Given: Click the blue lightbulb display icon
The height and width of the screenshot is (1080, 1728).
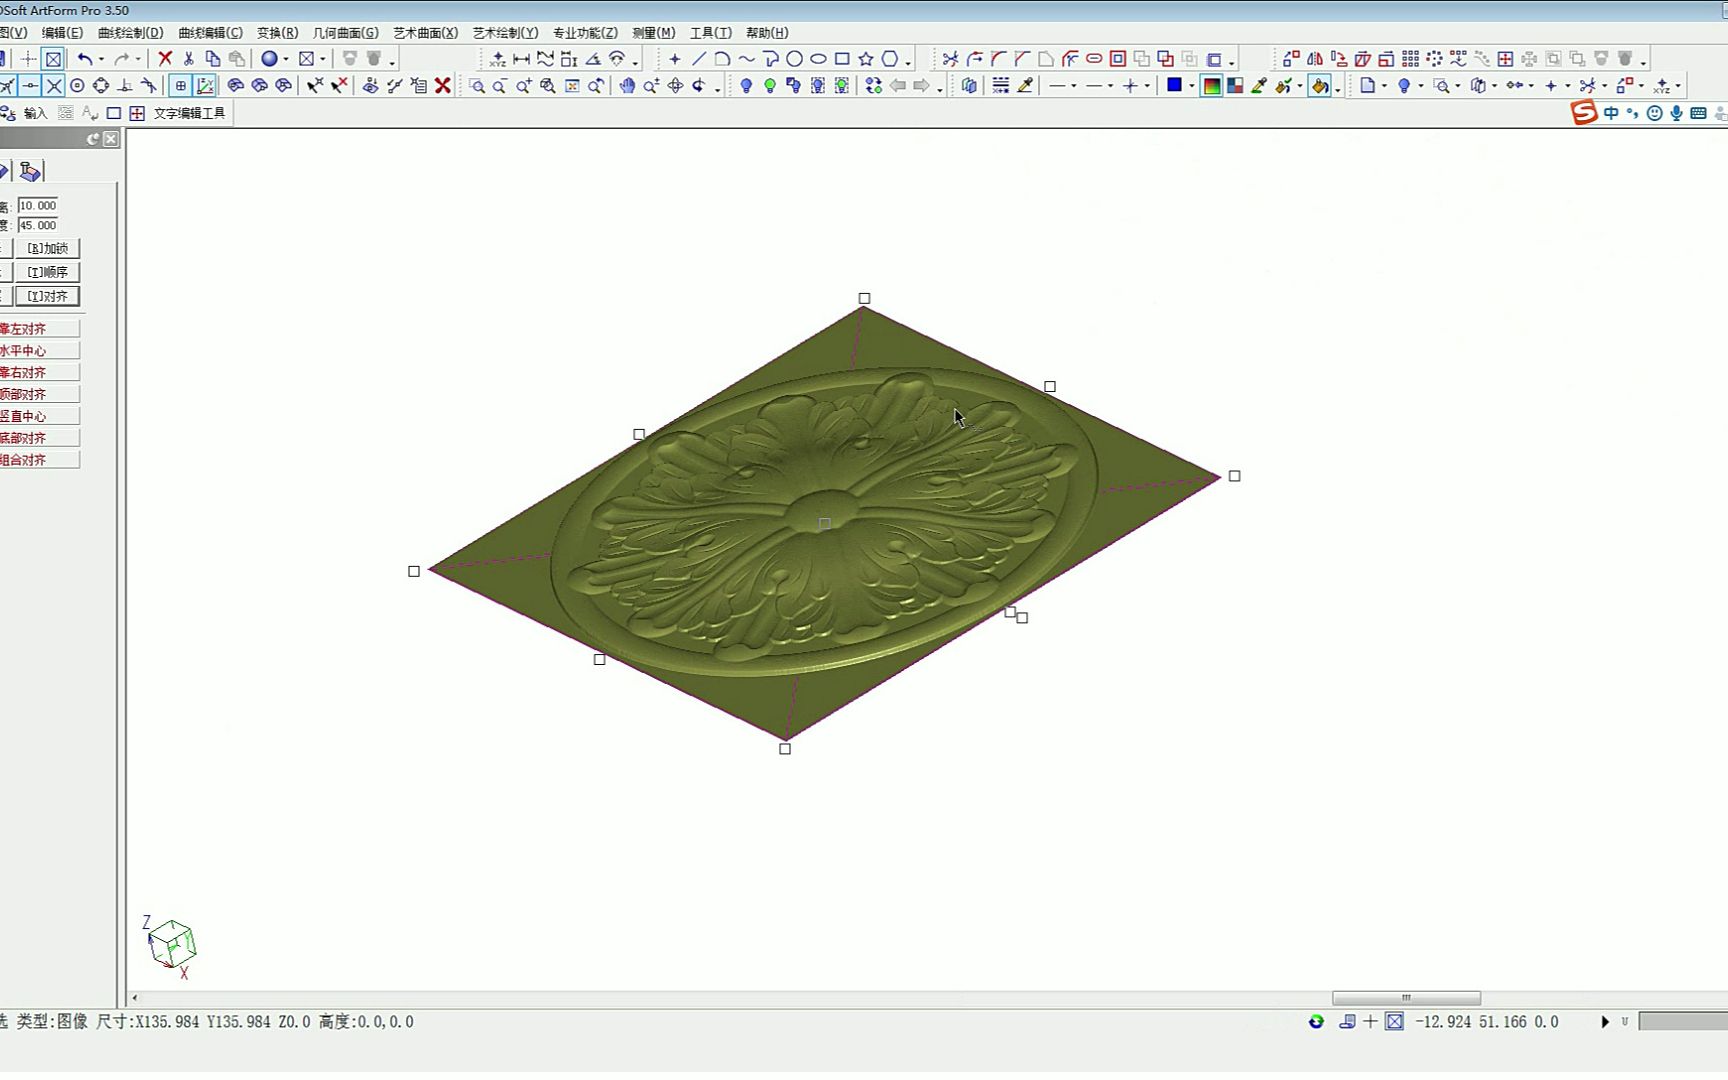Looking at the screenshot, I should [746, 86].
